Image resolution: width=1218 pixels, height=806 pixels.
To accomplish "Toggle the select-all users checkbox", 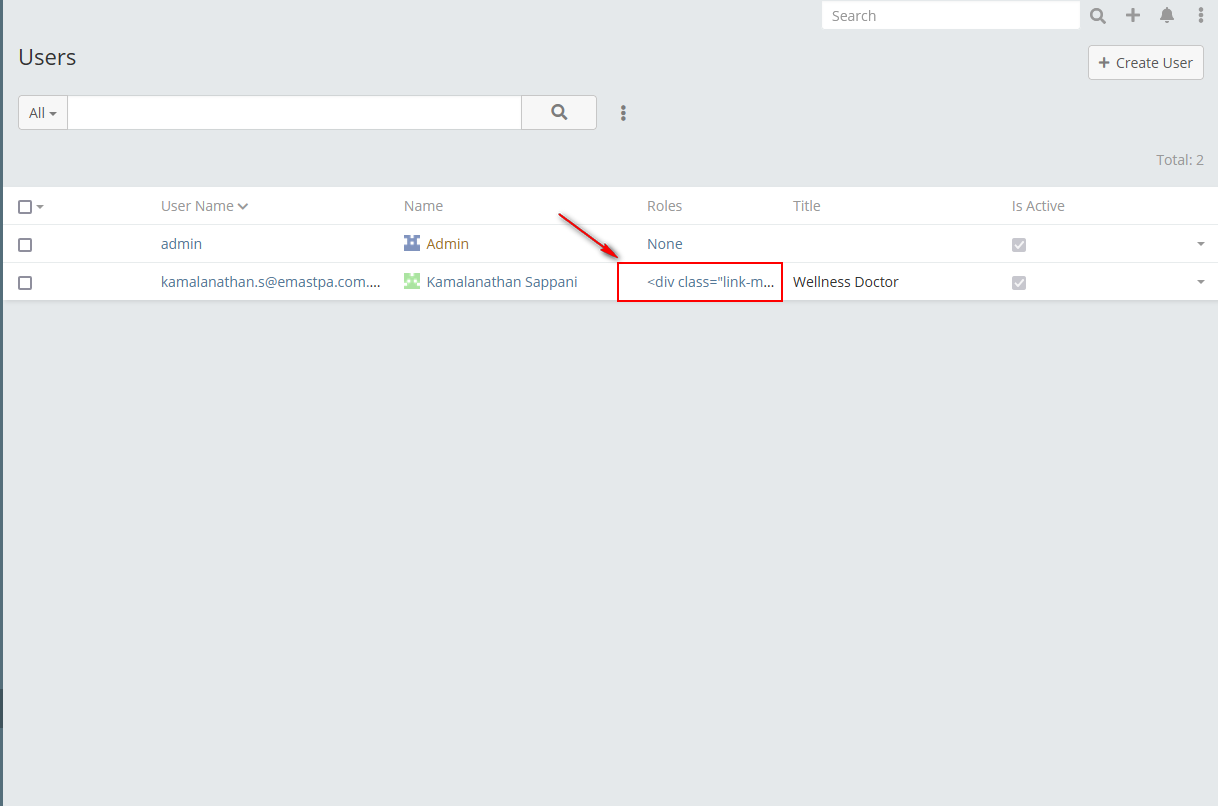I will pos(25,207).
